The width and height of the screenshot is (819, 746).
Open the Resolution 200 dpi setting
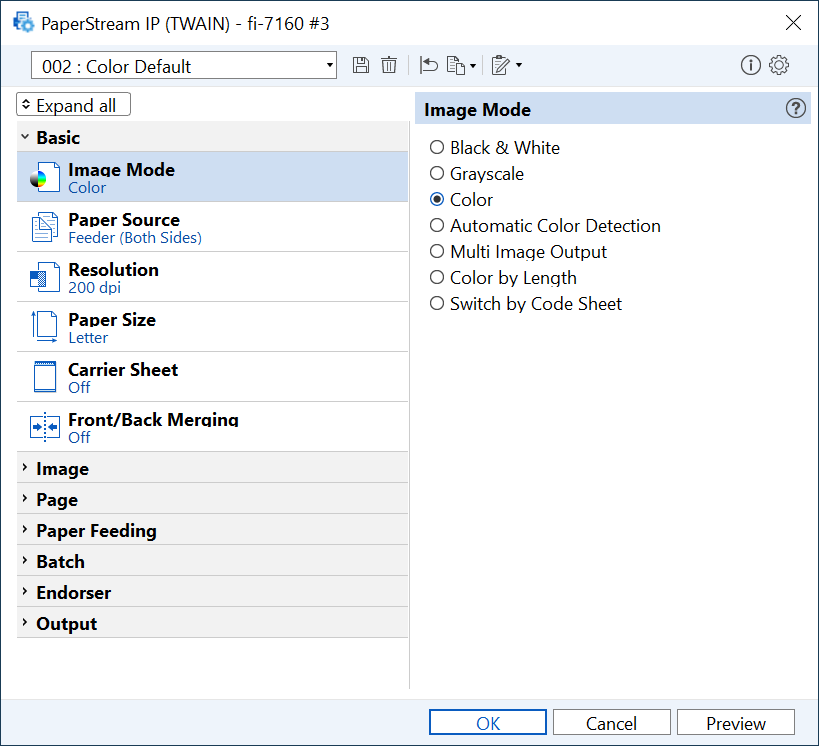(x=212, y=277)
